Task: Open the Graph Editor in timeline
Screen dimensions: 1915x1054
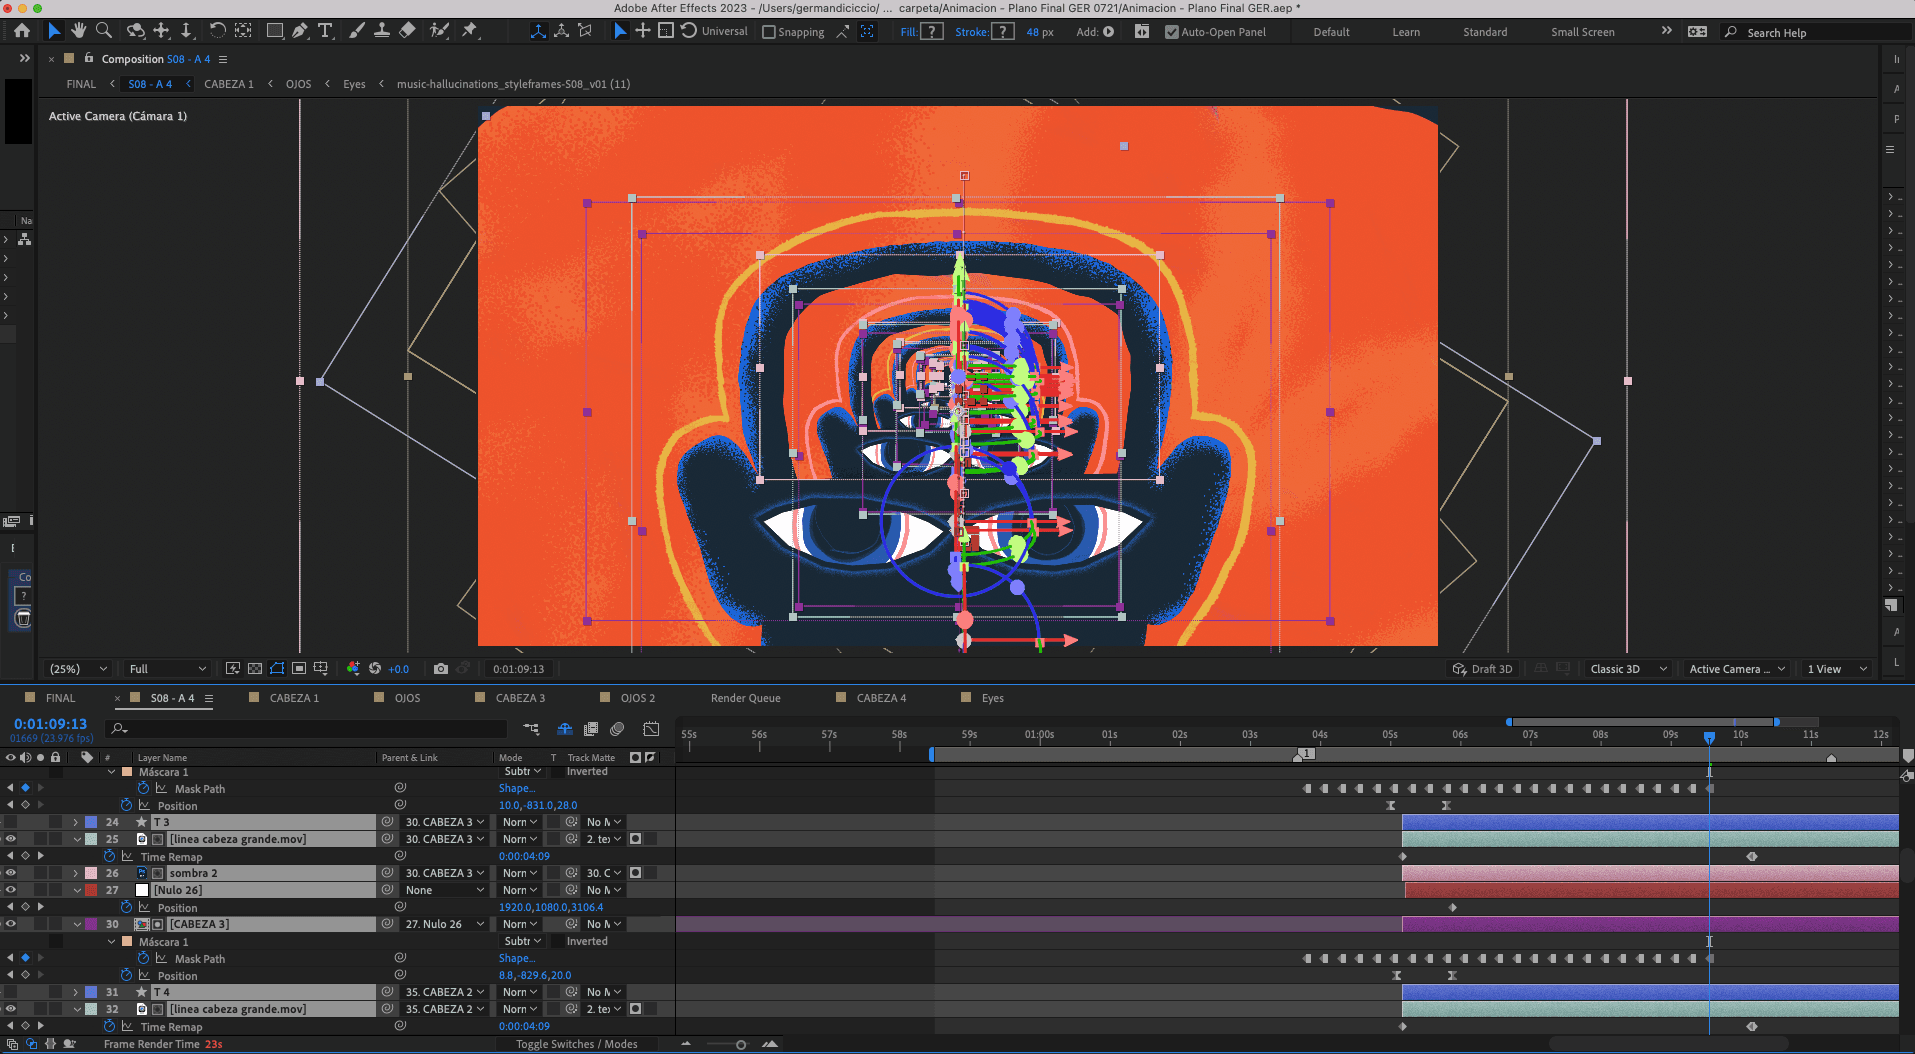Action: (x=651, y=729)
